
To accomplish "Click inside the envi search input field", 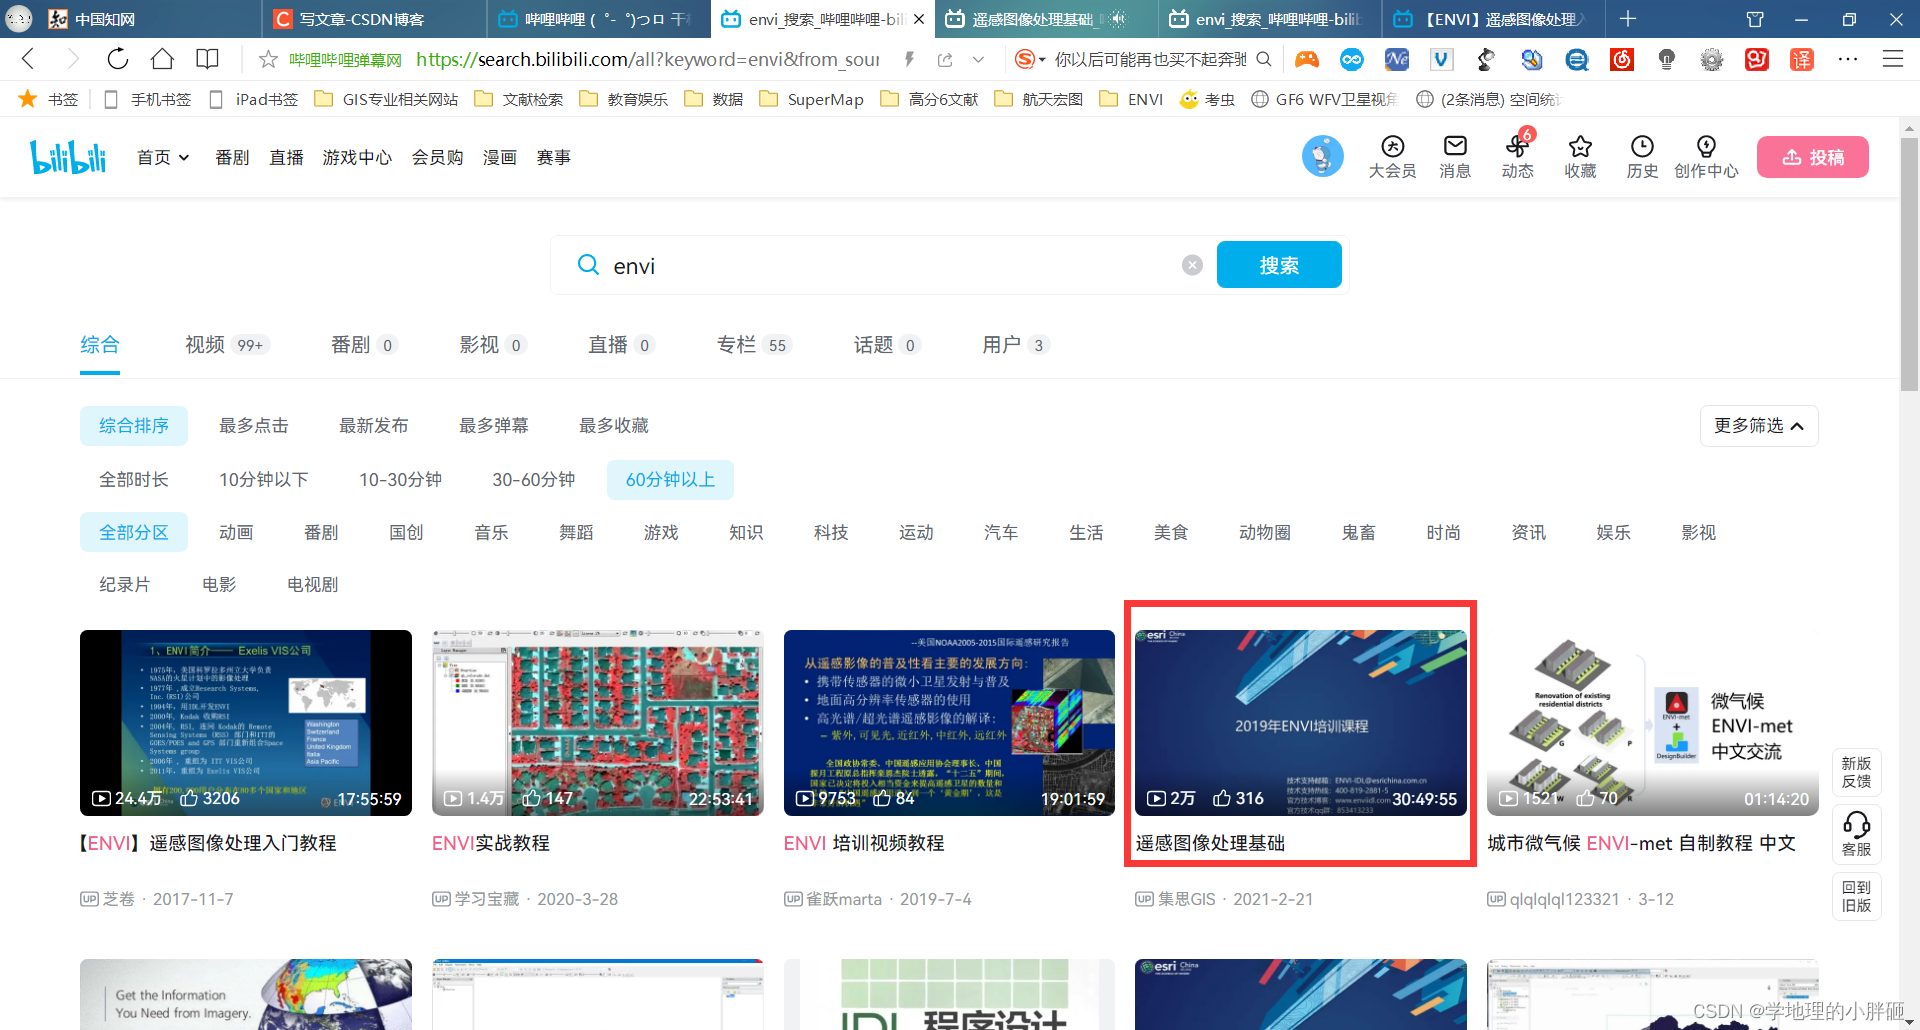I will (890, 265).
